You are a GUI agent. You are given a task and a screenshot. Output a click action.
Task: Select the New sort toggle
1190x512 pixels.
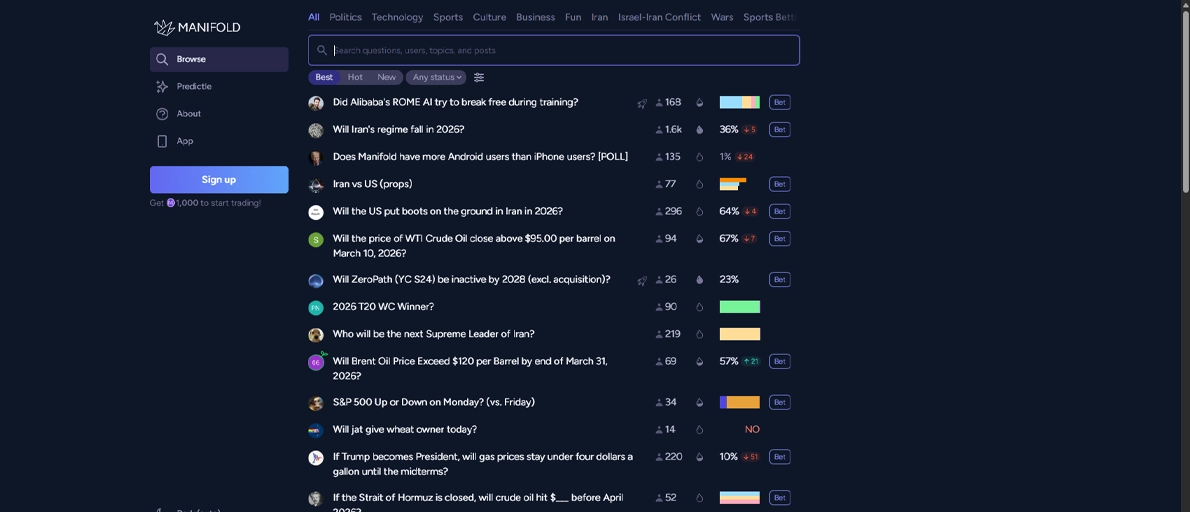tap(386, 77)
